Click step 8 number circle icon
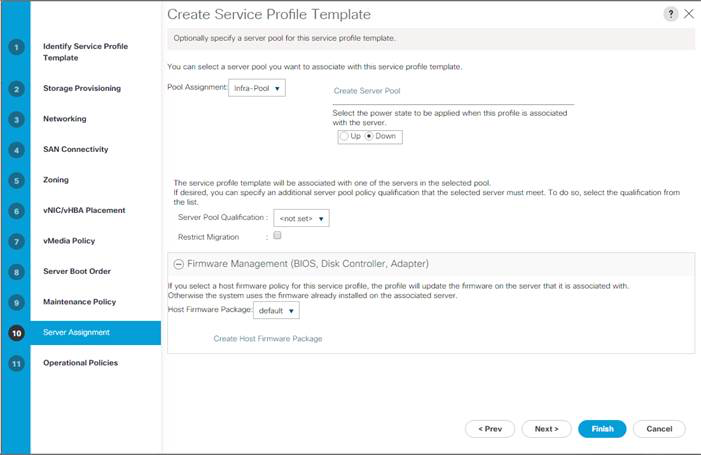This screenshot has width=701, height=455. coord(16,272)
